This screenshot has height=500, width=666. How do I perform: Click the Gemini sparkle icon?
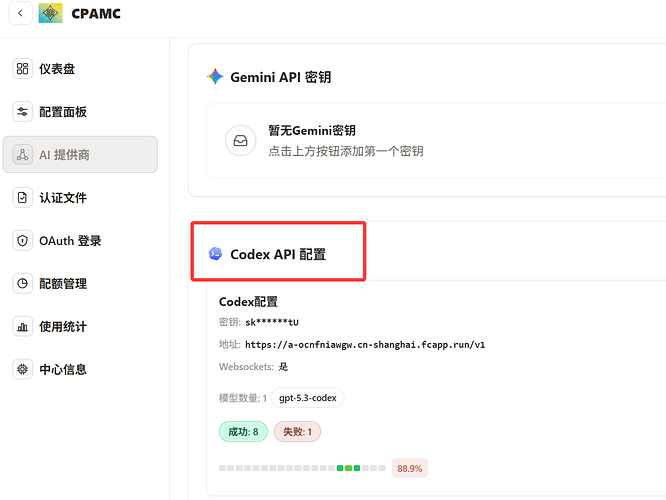pyautogui.click(x=215, y=76)
